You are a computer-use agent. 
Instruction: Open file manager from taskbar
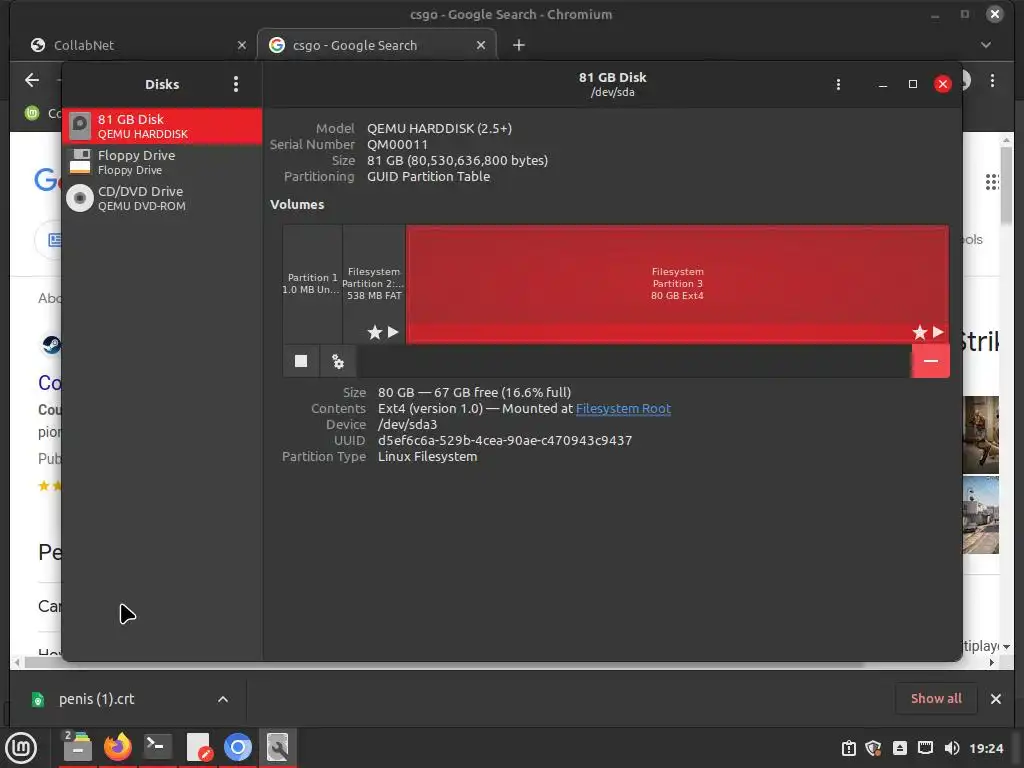point(77,747)
